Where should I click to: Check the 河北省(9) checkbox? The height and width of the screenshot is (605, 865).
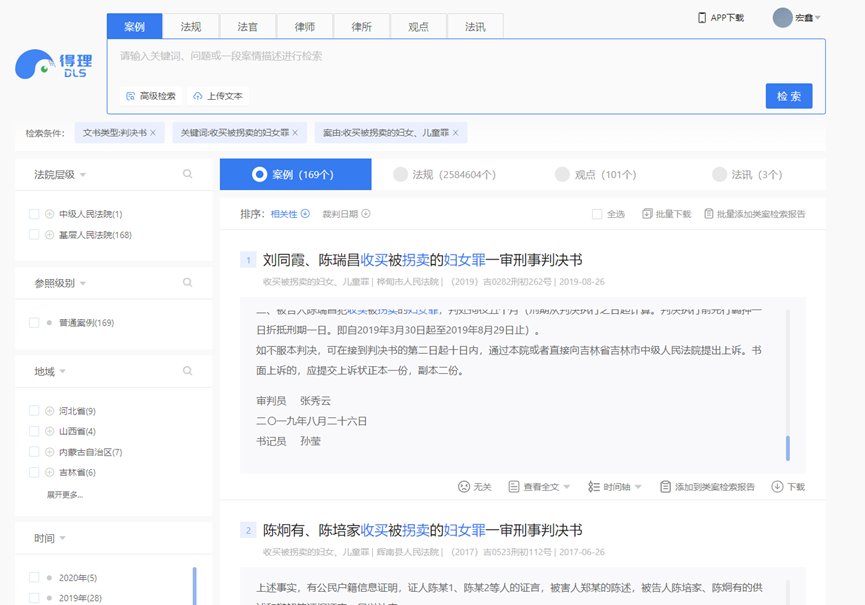[x=34, y=411]
